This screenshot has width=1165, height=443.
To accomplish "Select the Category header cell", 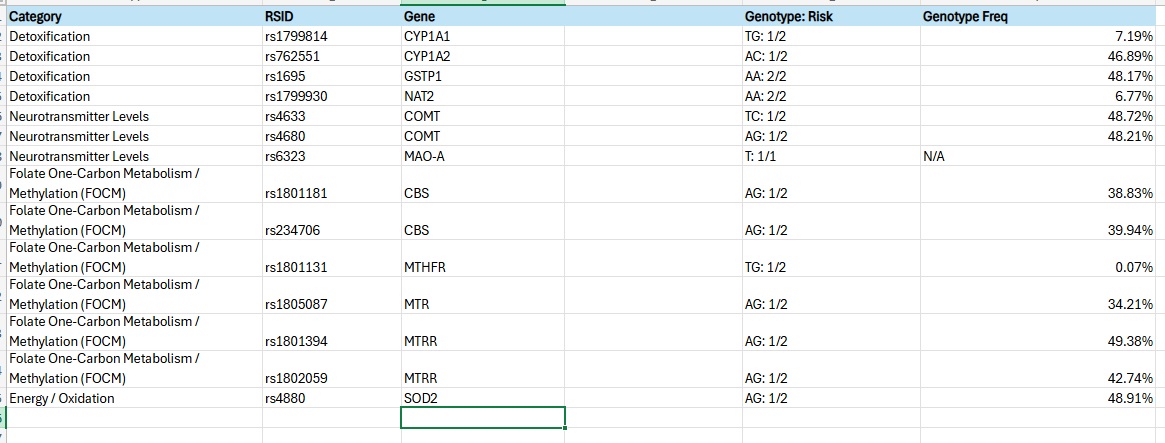I will point(134,16).
